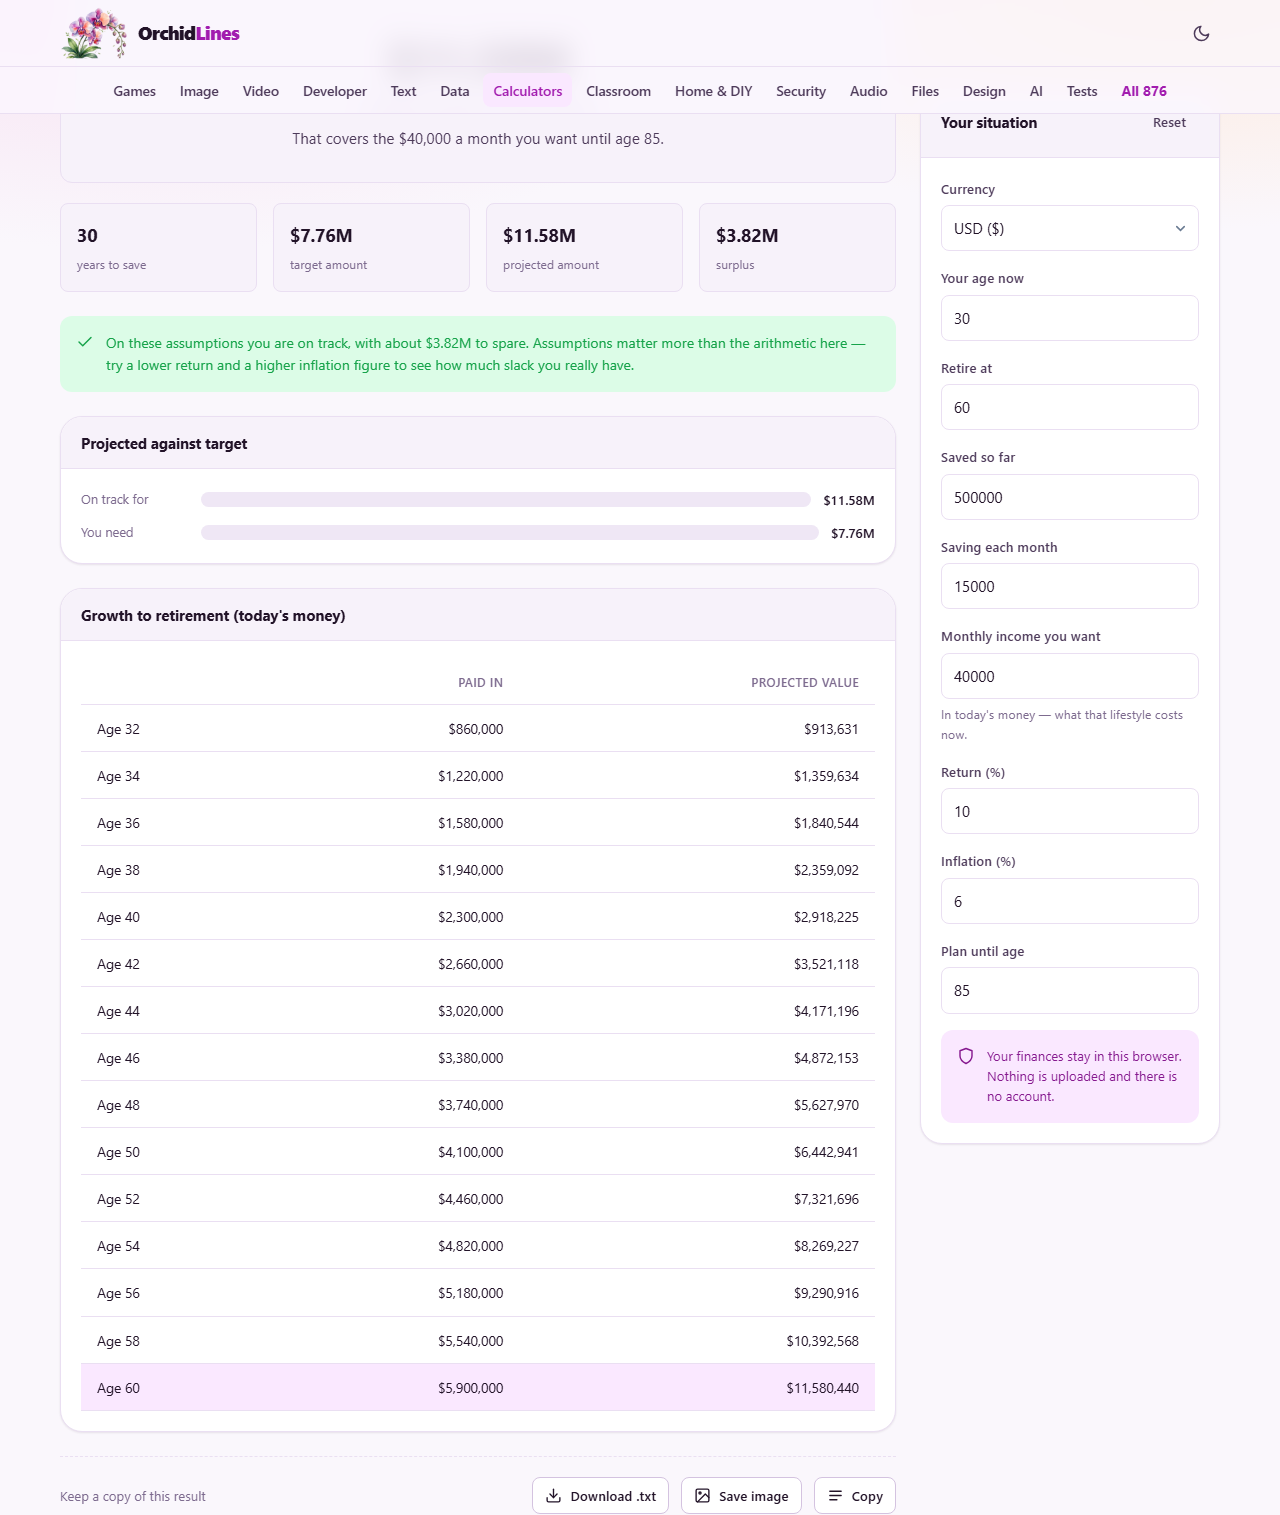
Task: Open the AI category
Action: point(1036,91)
